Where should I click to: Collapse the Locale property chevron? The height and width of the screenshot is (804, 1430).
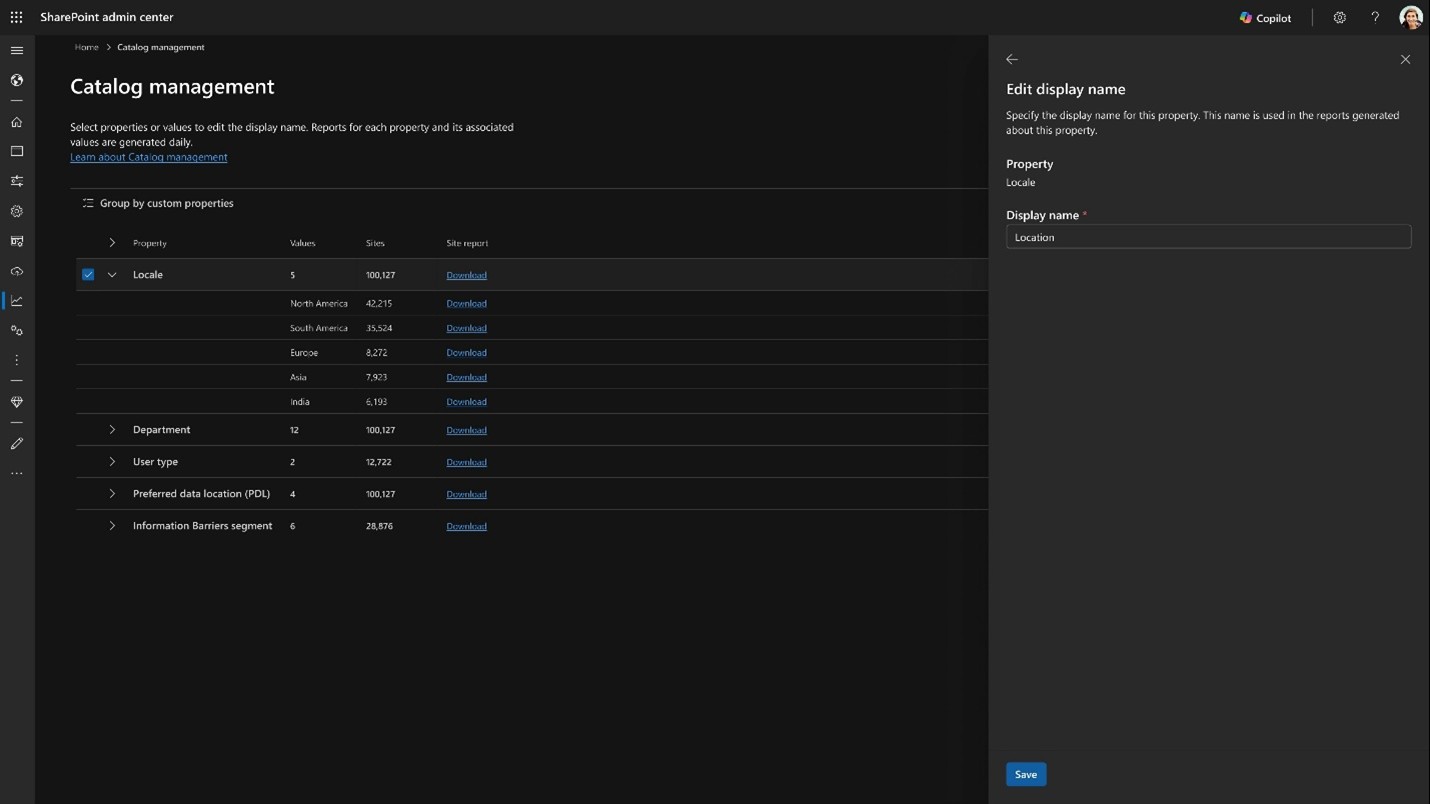pyautogui.click(x=112, y=274)
